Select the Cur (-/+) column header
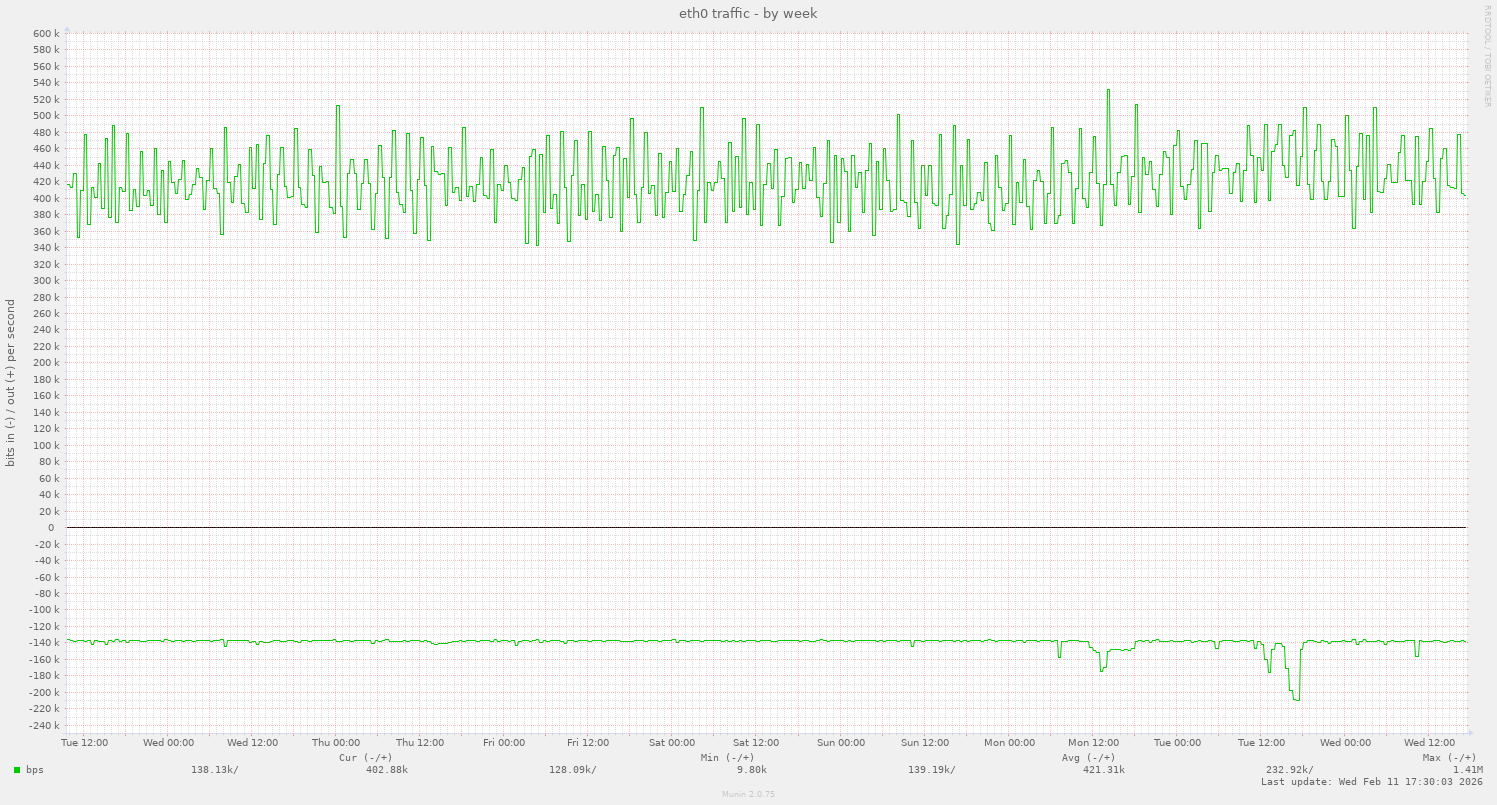The width and height of the screenshot is (1497, 805). [x=367, y=757]
